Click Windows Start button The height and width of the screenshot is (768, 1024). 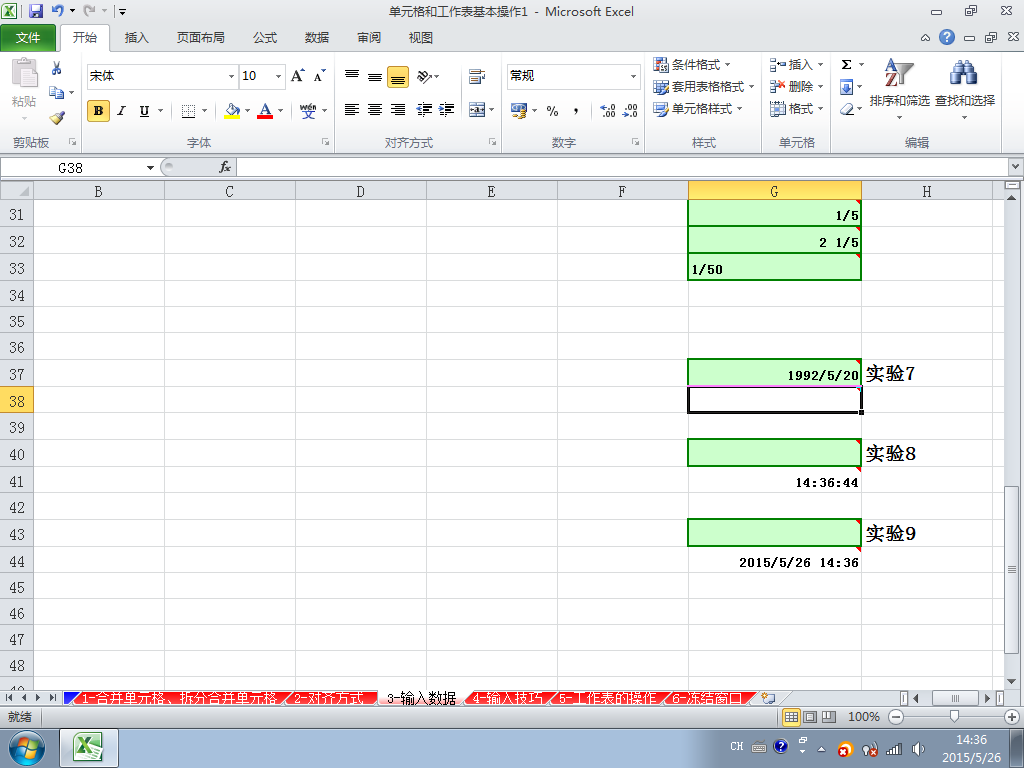click(27, 748)
